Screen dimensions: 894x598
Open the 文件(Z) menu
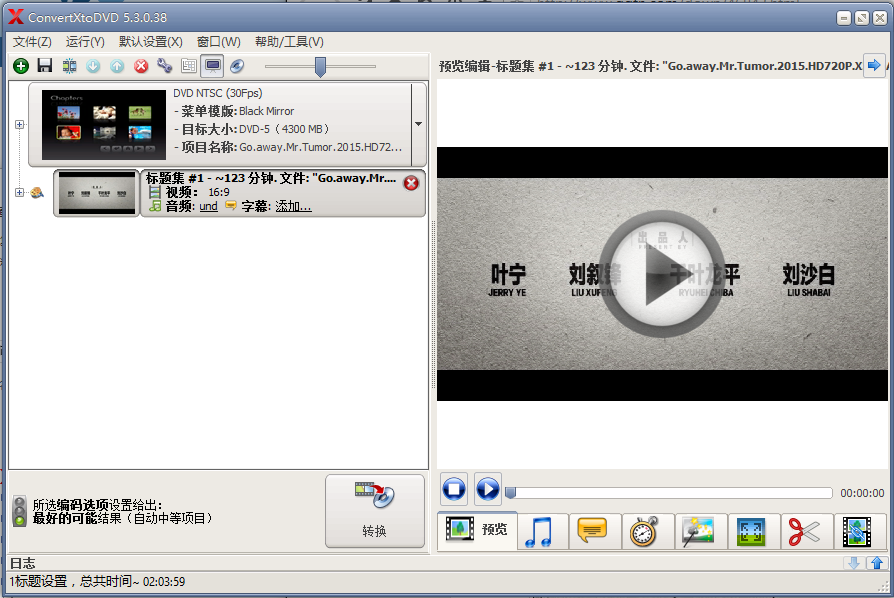pyautogui.click(x=32, y=42)
